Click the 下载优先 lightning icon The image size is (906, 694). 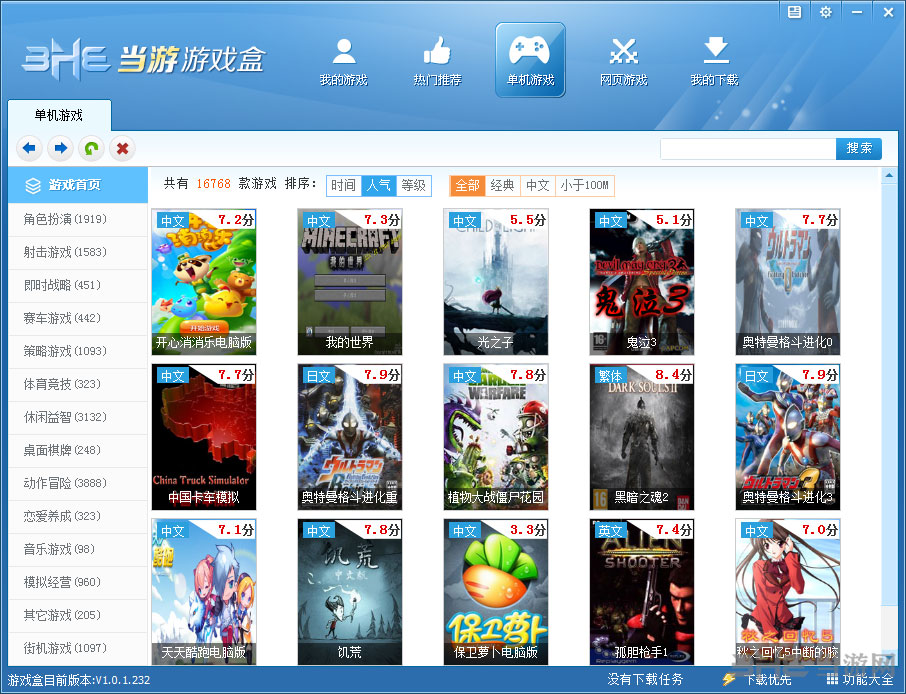(729, 680)
